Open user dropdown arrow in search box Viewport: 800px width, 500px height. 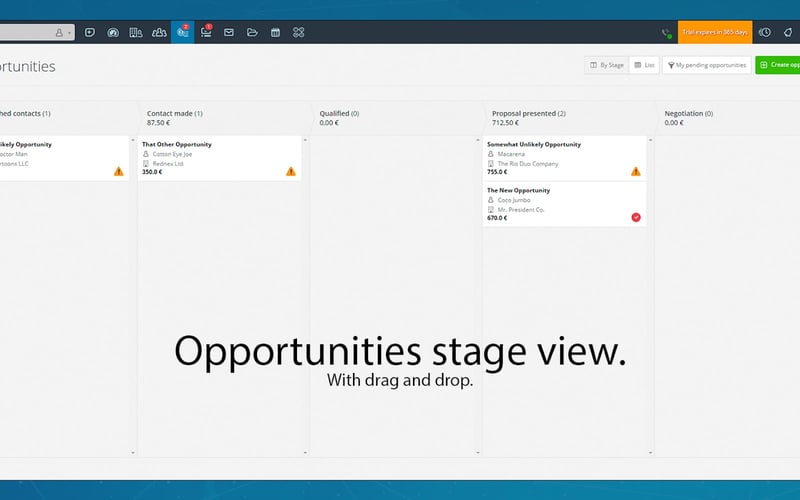69,33
